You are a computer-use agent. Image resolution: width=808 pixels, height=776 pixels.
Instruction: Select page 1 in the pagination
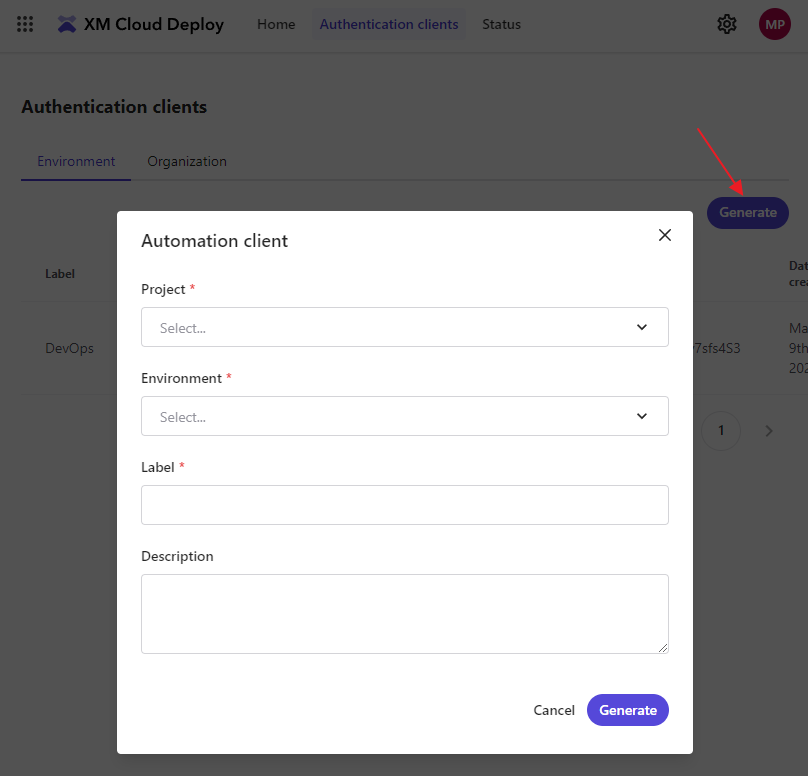[720, 430]
